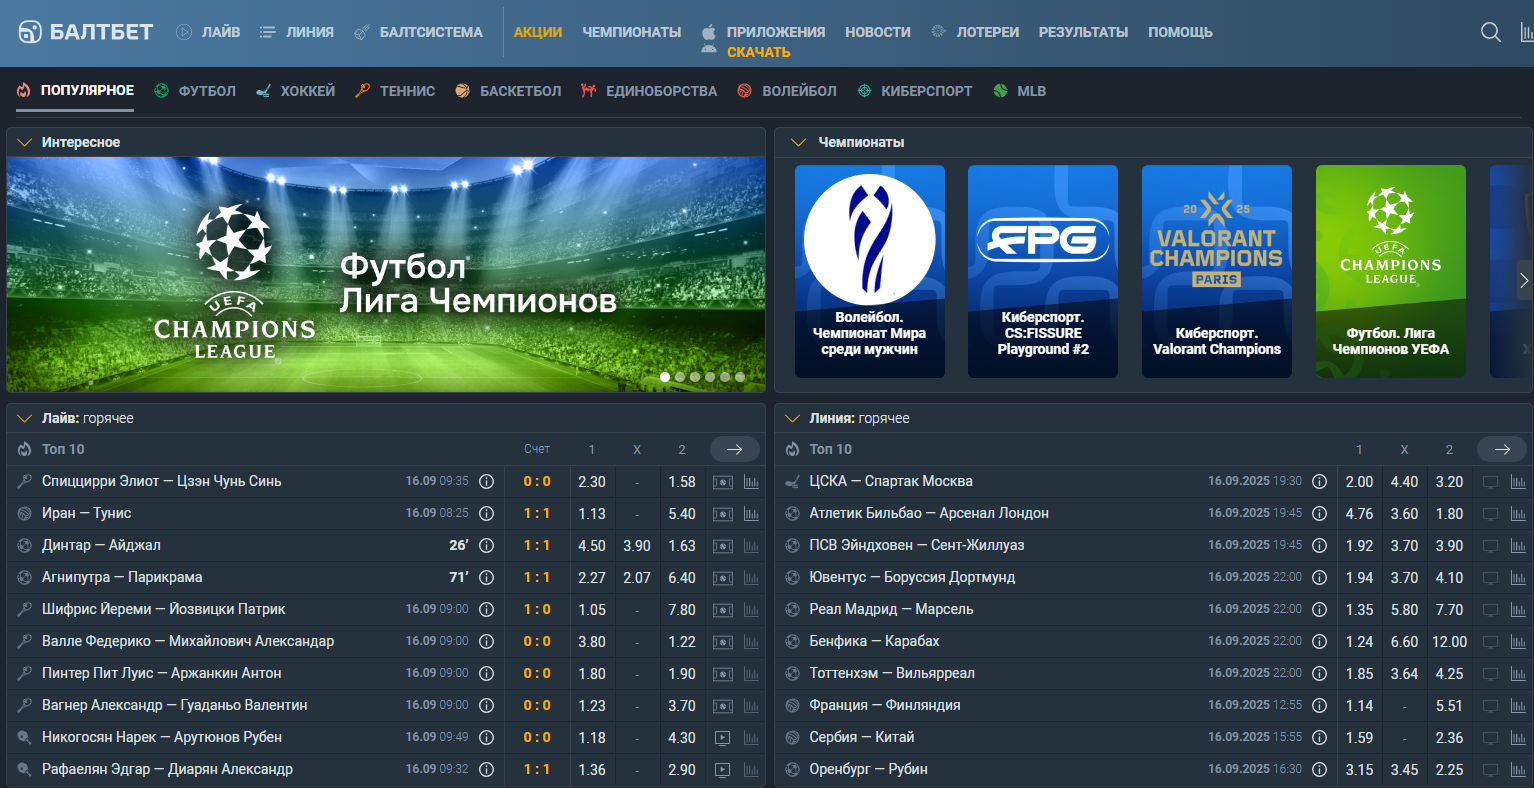Viewport: 1534px width, 788px height.
Task: Select the Волейбол sport tab
Action: tap(787, 91)
